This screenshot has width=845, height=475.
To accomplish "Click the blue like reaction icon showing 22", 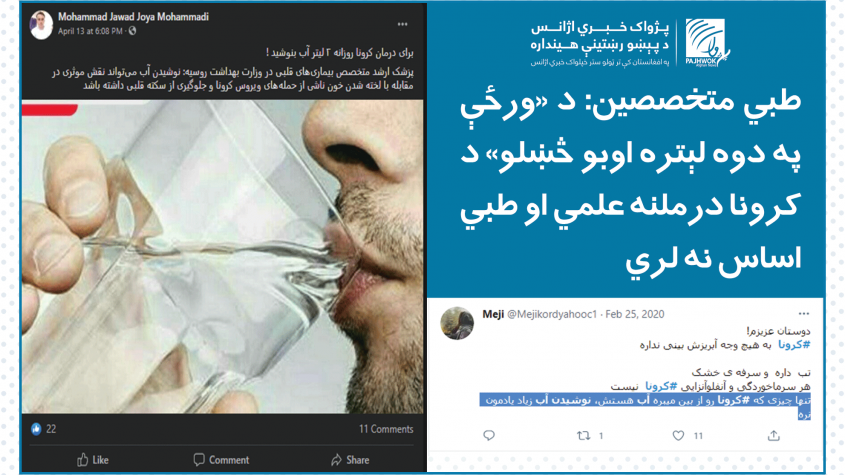I will [36, 429].
